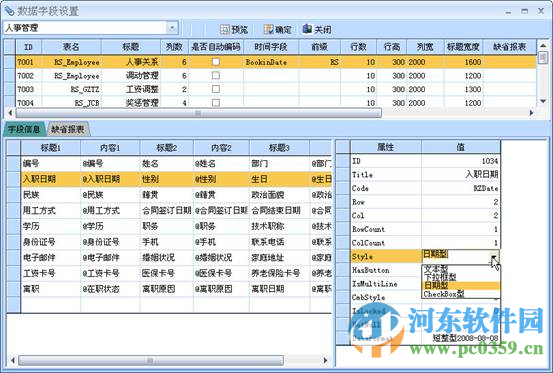Click top table scroll down arrow

point(543,102)
